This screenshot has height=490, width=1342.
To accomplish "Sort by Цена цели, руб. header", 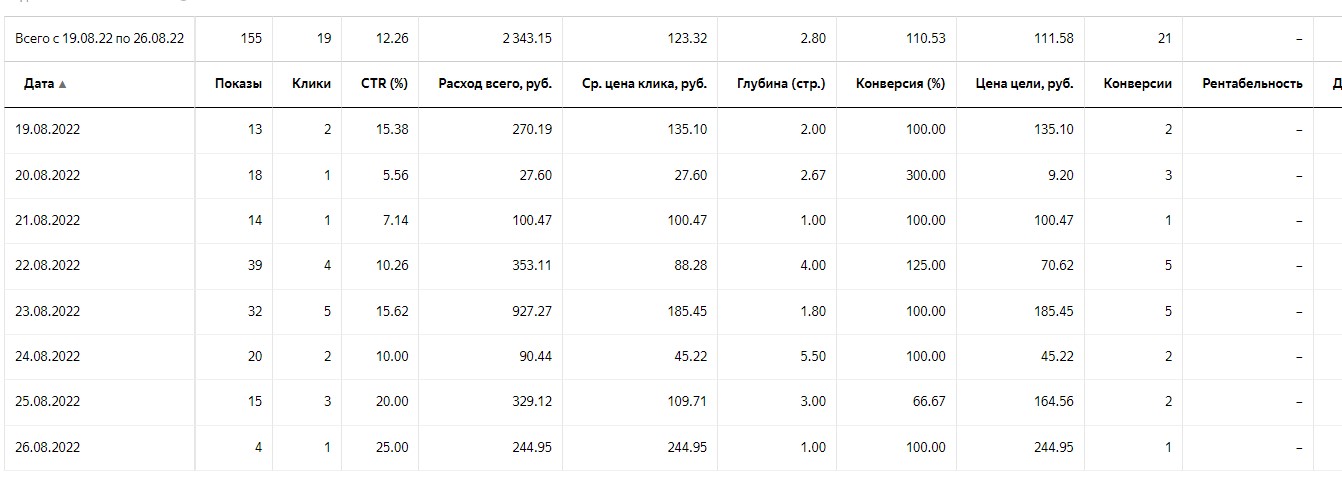I will (1024, 84).
